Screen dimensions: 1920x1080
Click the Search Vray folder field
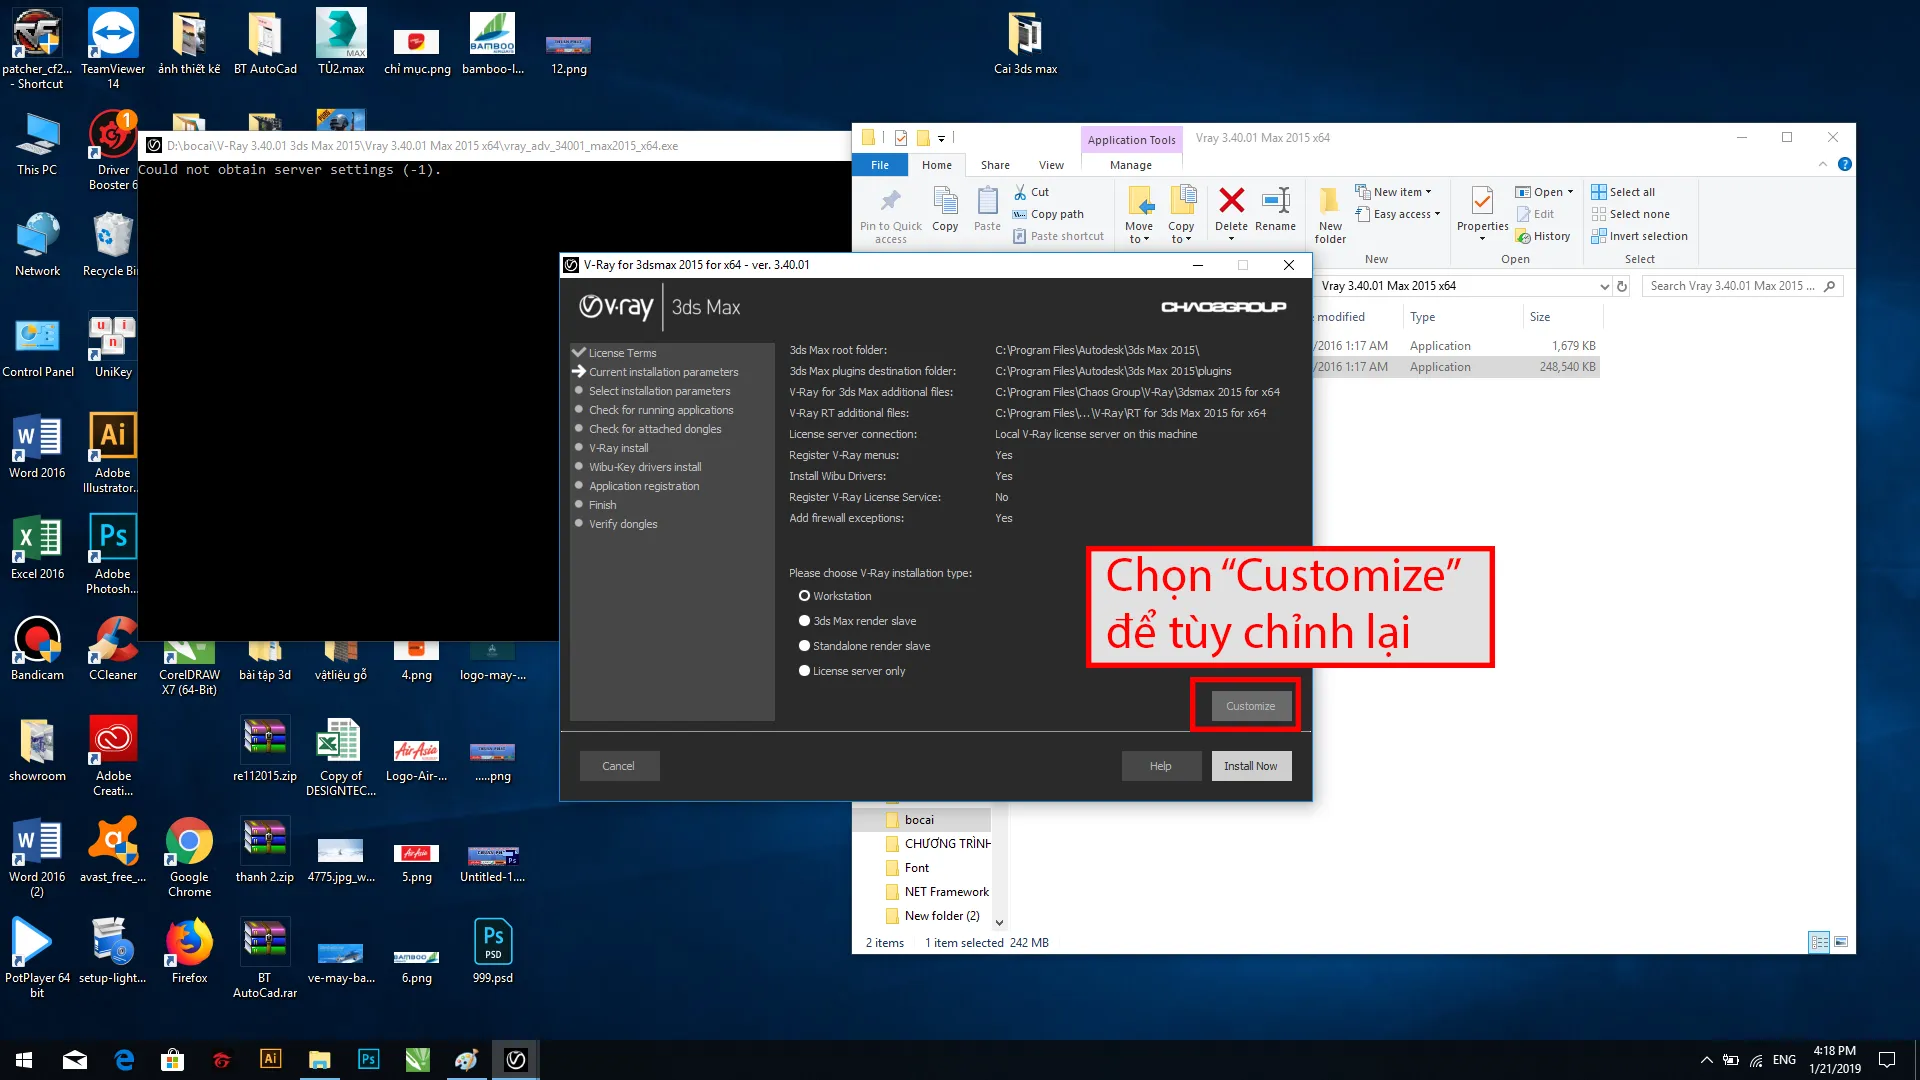(1733, 286)
